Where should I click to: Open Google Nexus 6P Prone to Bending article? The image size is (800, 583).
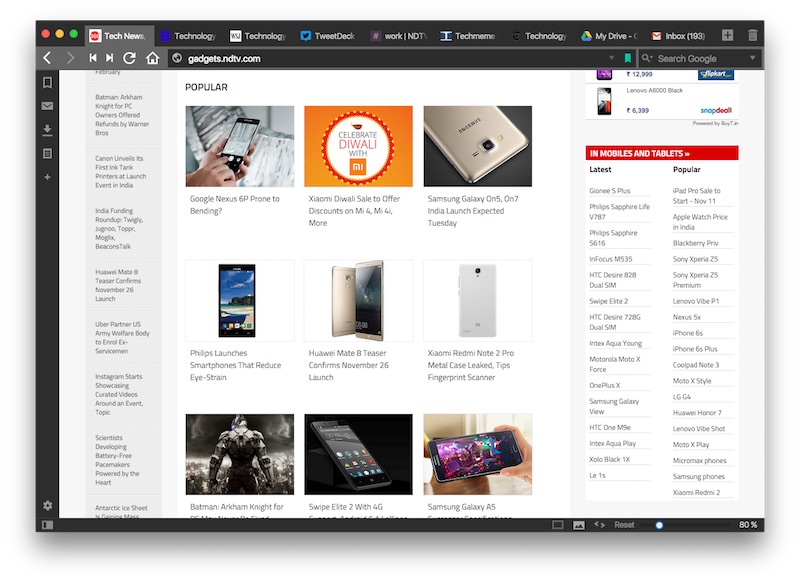tap(235, 205)
